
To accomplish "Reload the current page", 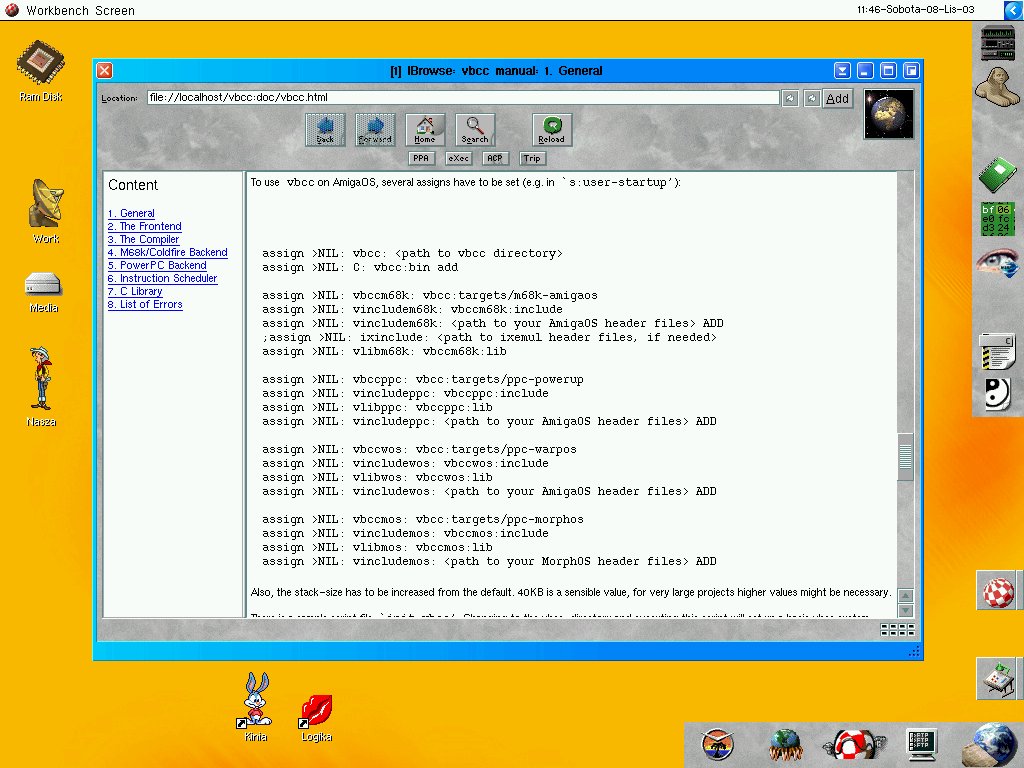I will click(552, 130).
